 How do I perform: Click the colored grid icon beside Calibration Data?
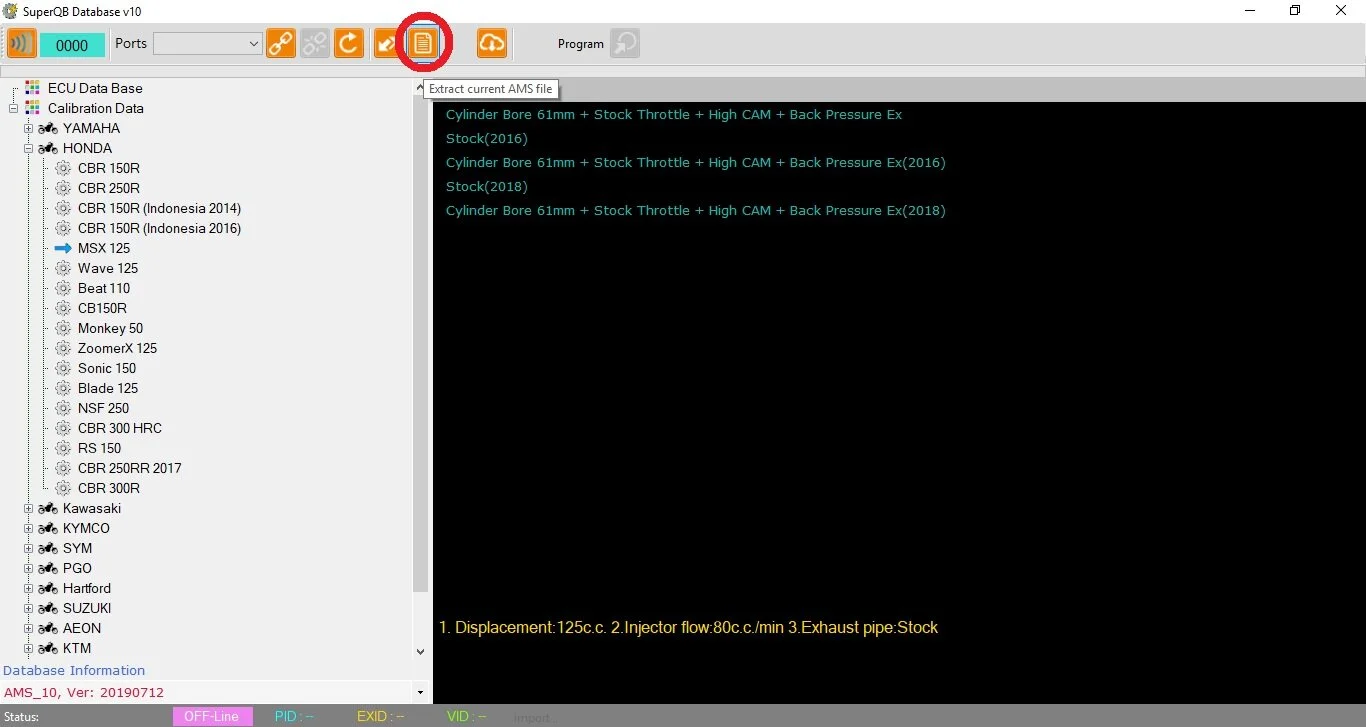point(33,108)
